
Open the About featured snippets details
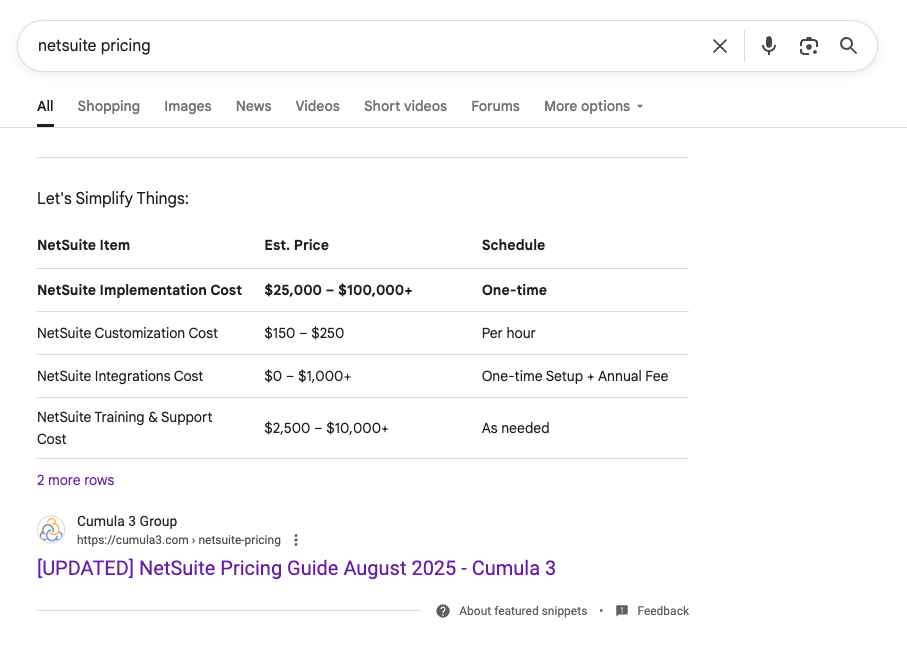523,610
